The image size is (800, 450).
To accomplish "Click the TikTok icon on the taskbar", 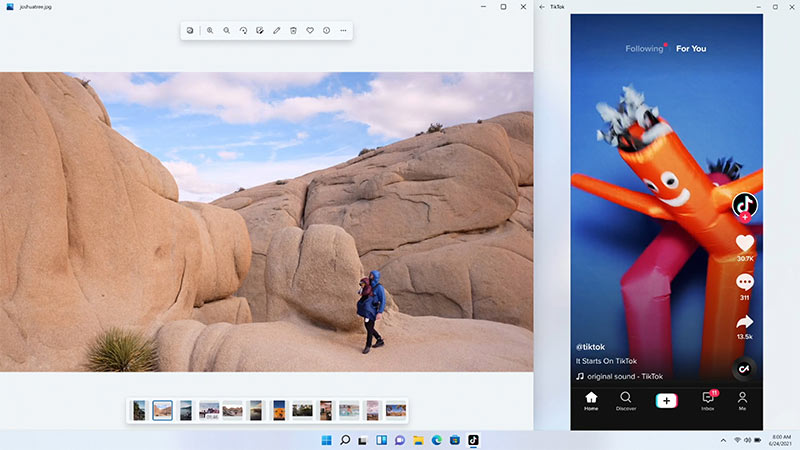I will pyautogui.click(x=473, y=440).
